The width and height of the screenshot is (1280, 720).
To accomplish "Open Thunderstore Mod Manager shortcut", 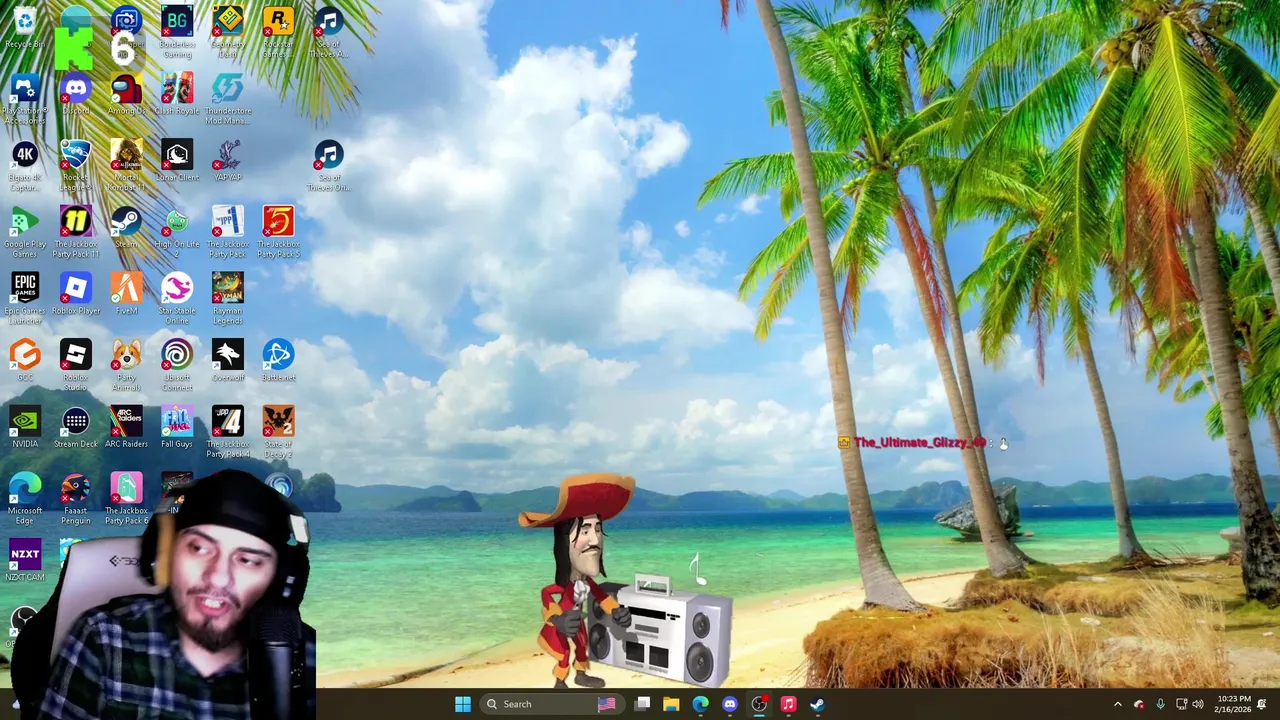I will 228,100.
